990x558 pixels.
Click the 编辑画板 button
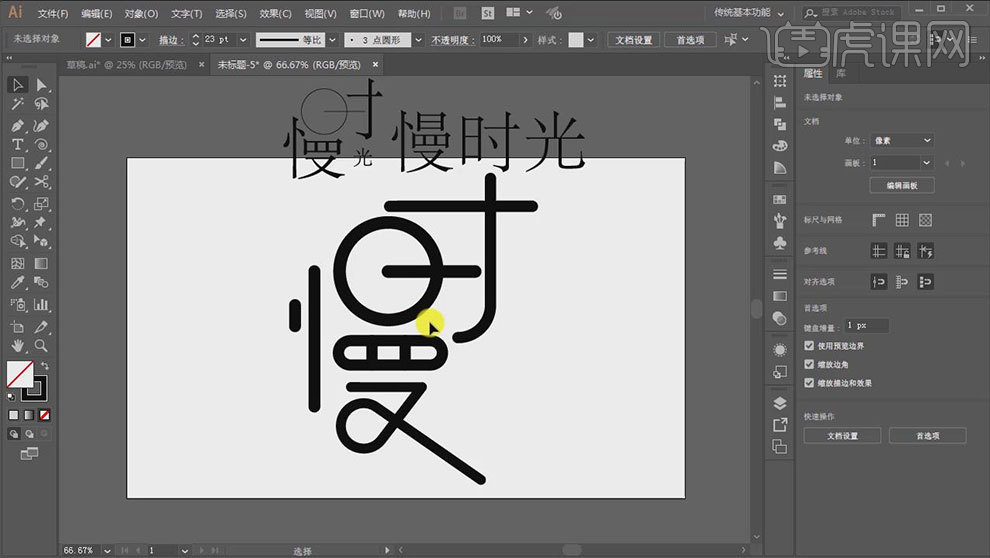point(902,185)
